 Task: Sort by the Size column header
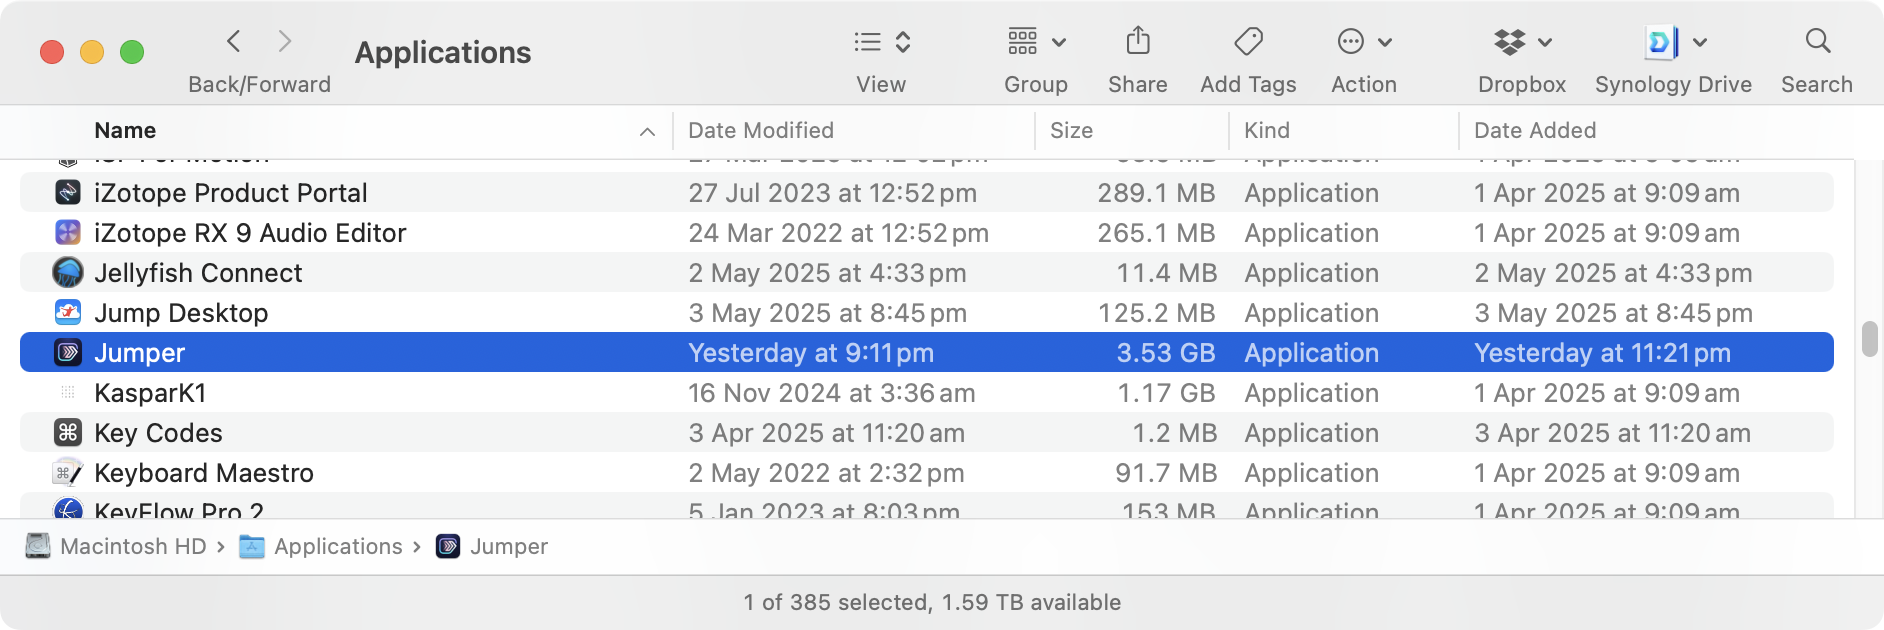point(1071,131)
